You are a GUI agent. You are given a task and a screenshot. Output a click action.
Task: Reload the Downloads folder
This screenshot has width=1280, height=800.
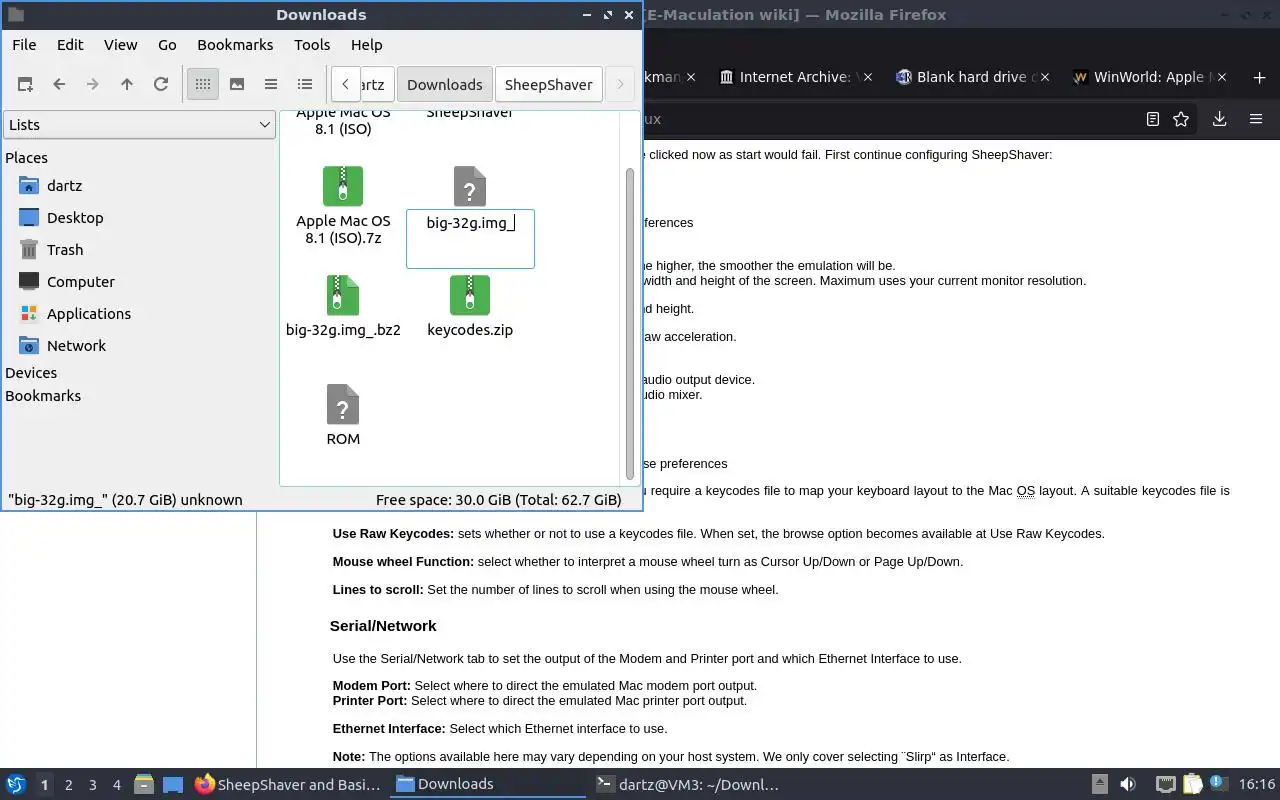[160, 85]
